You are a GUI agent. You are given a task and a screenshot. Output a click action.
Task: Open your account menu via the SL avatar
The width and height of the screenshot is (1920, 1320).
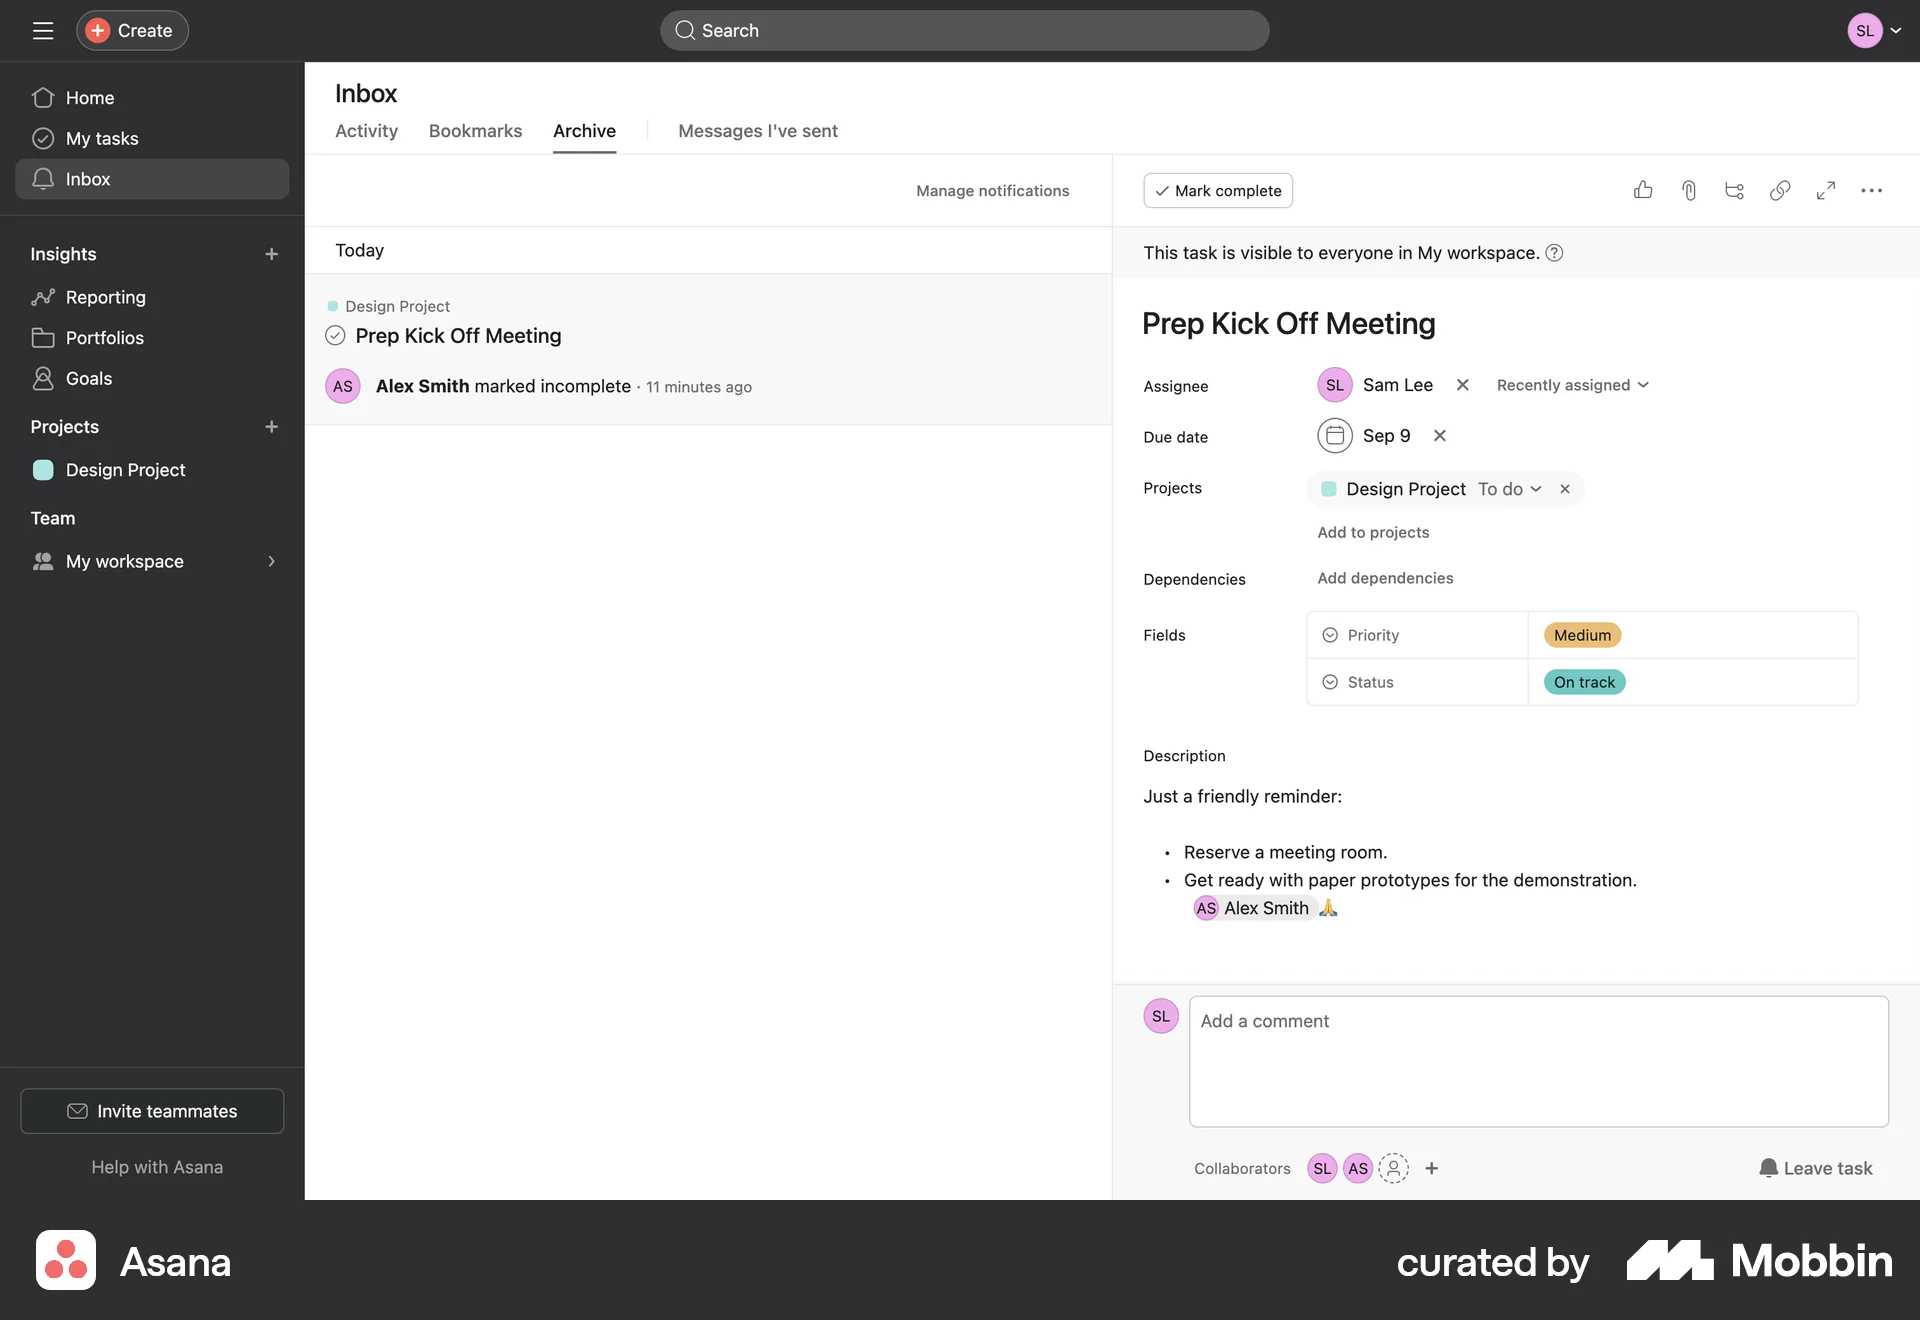tap(1866, 30)
